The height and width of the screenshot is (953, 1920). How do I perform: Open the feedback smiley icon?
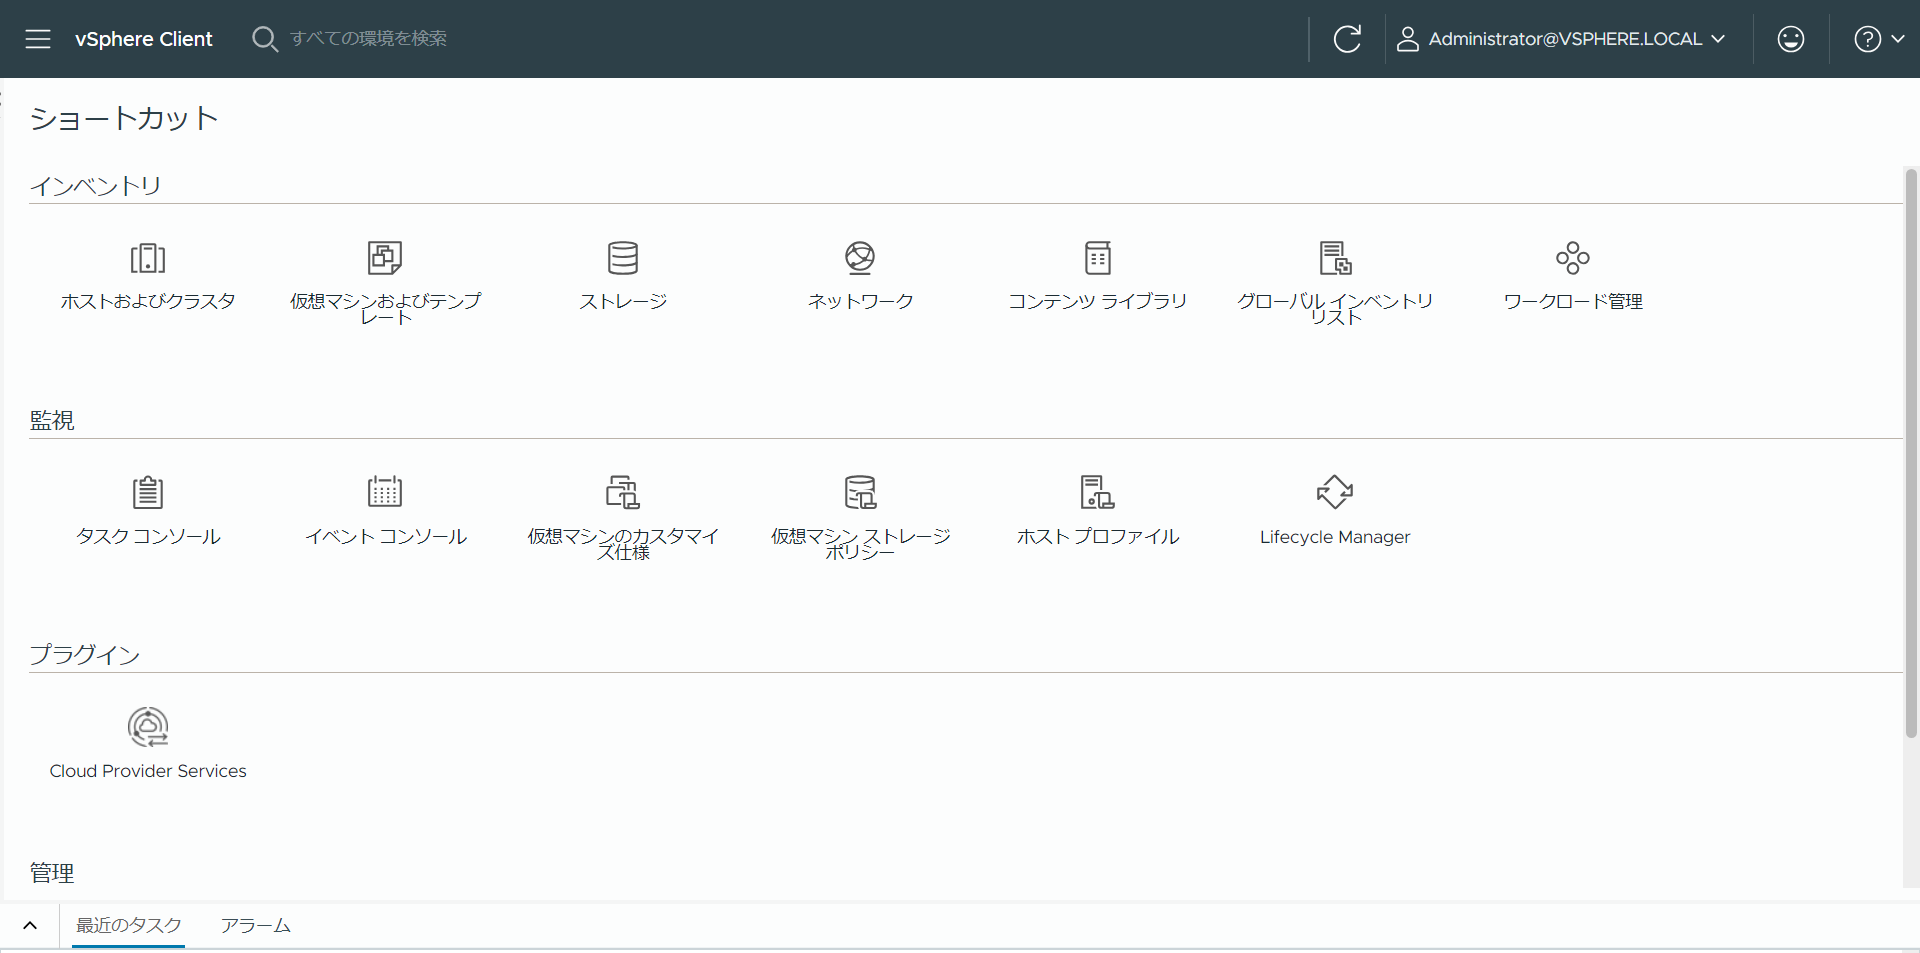(1791, 39)
